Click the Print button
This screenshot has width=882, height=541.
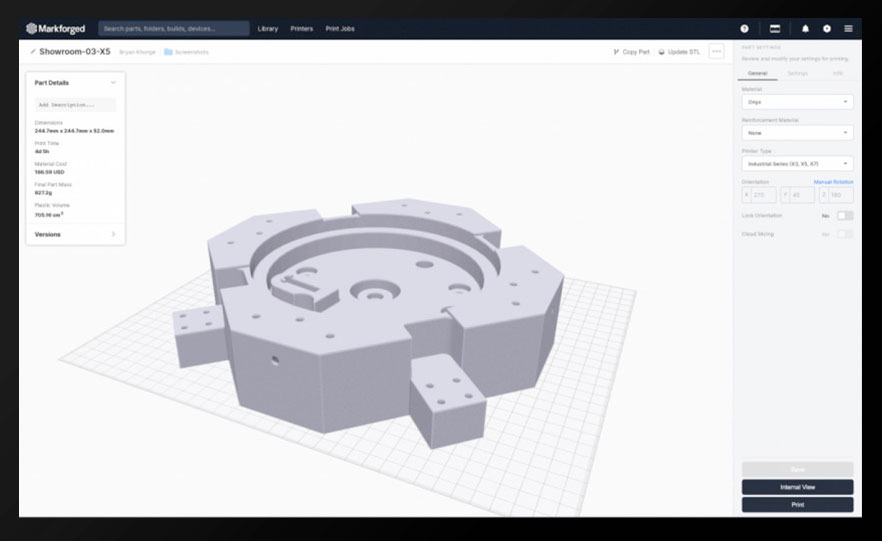pos(797,504)
